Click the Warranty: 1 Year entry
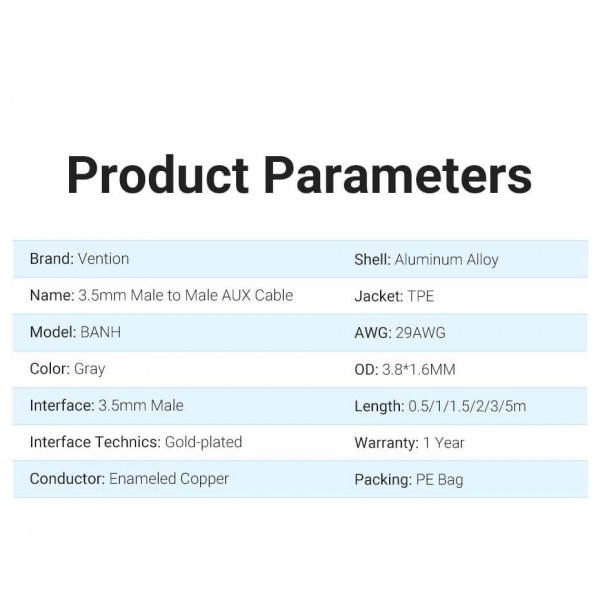This screenshot has width=600, height=600. (409, 443)
